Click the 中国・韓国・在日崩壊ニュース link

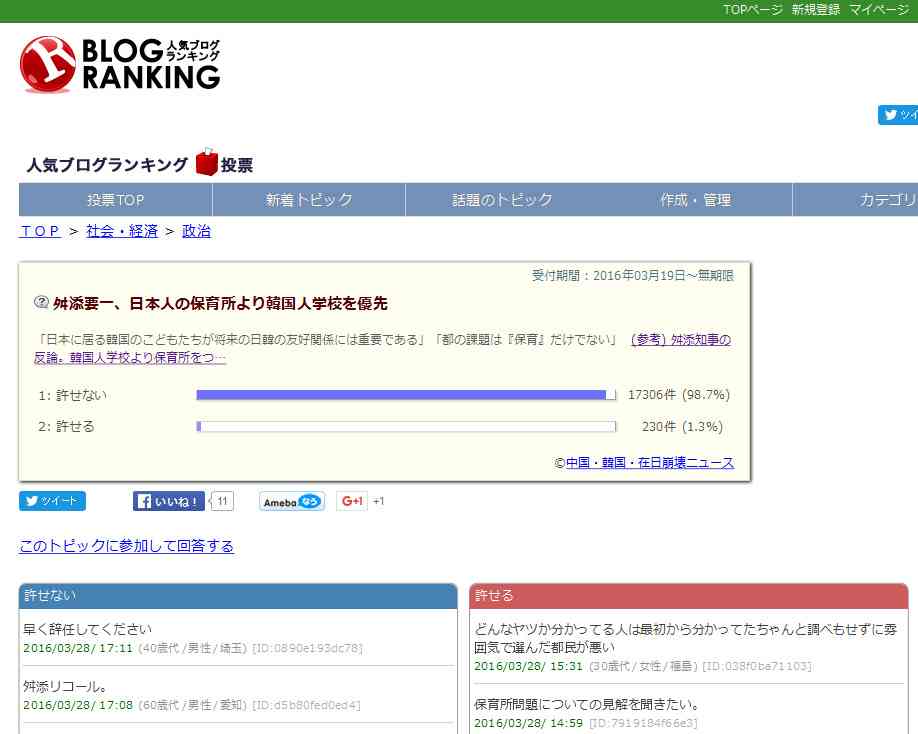tap(650, 463)
